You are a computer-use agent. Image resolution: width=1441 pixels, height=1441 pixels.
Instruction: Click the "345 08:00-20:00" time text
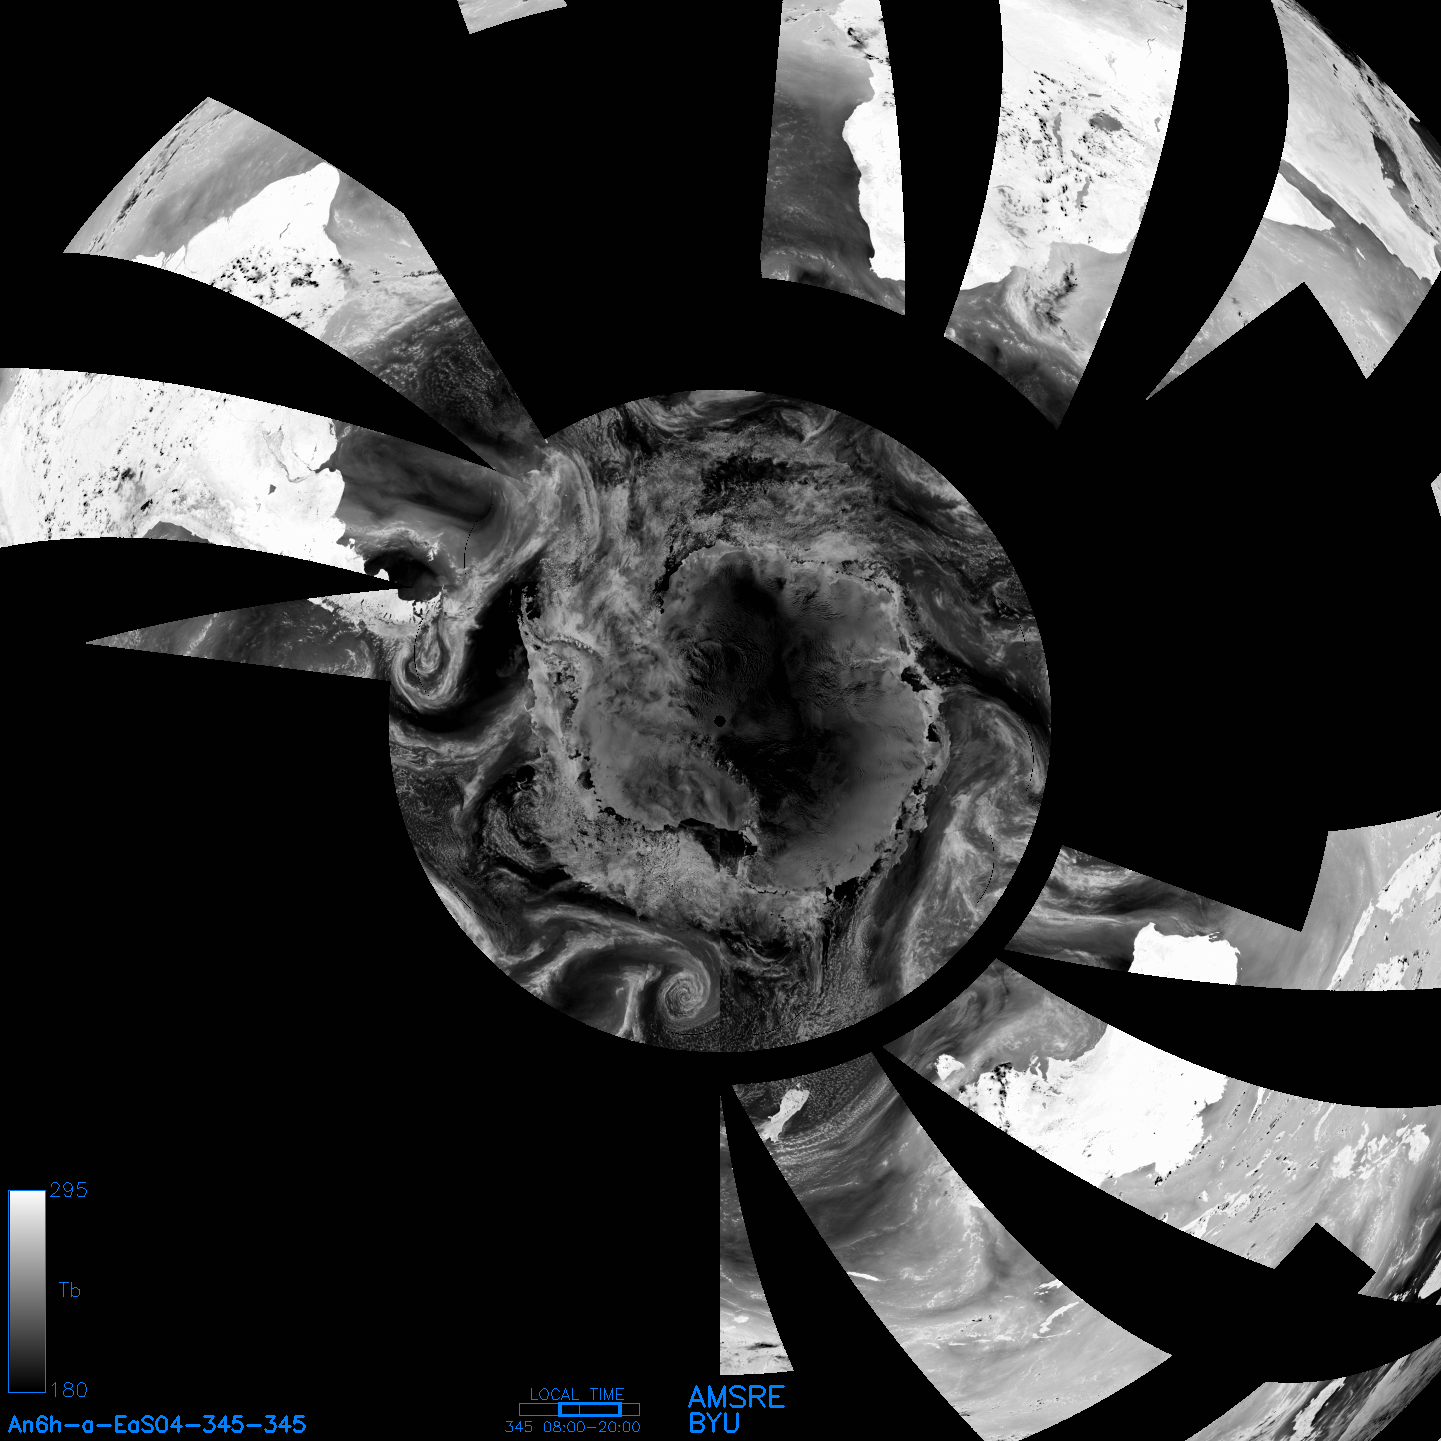(573, 1427)
